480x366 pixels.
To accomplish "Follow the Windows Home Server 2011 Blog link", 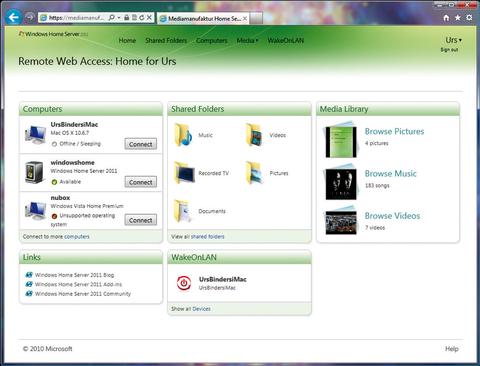I will coord(74,275).
